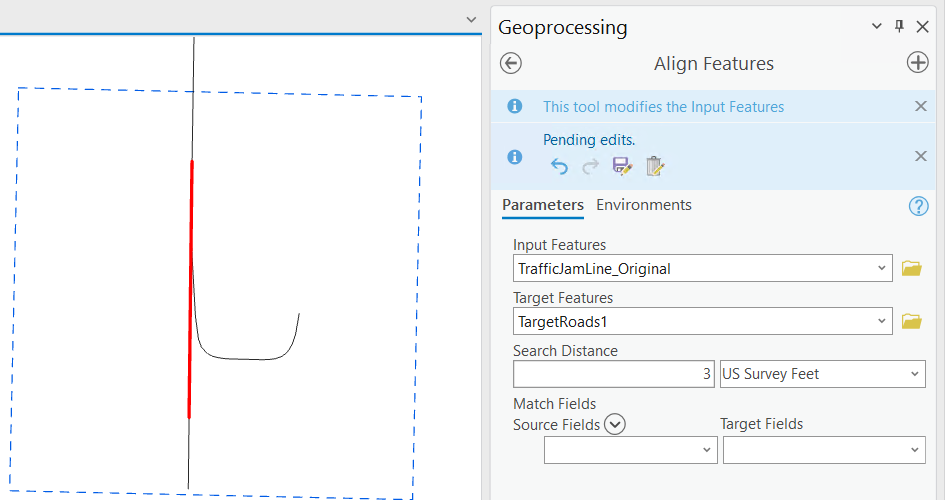The width and height of the screenshot is (945, 500).
Task: Open the Geoprocessing pane options menu
Action: (877, 27)
